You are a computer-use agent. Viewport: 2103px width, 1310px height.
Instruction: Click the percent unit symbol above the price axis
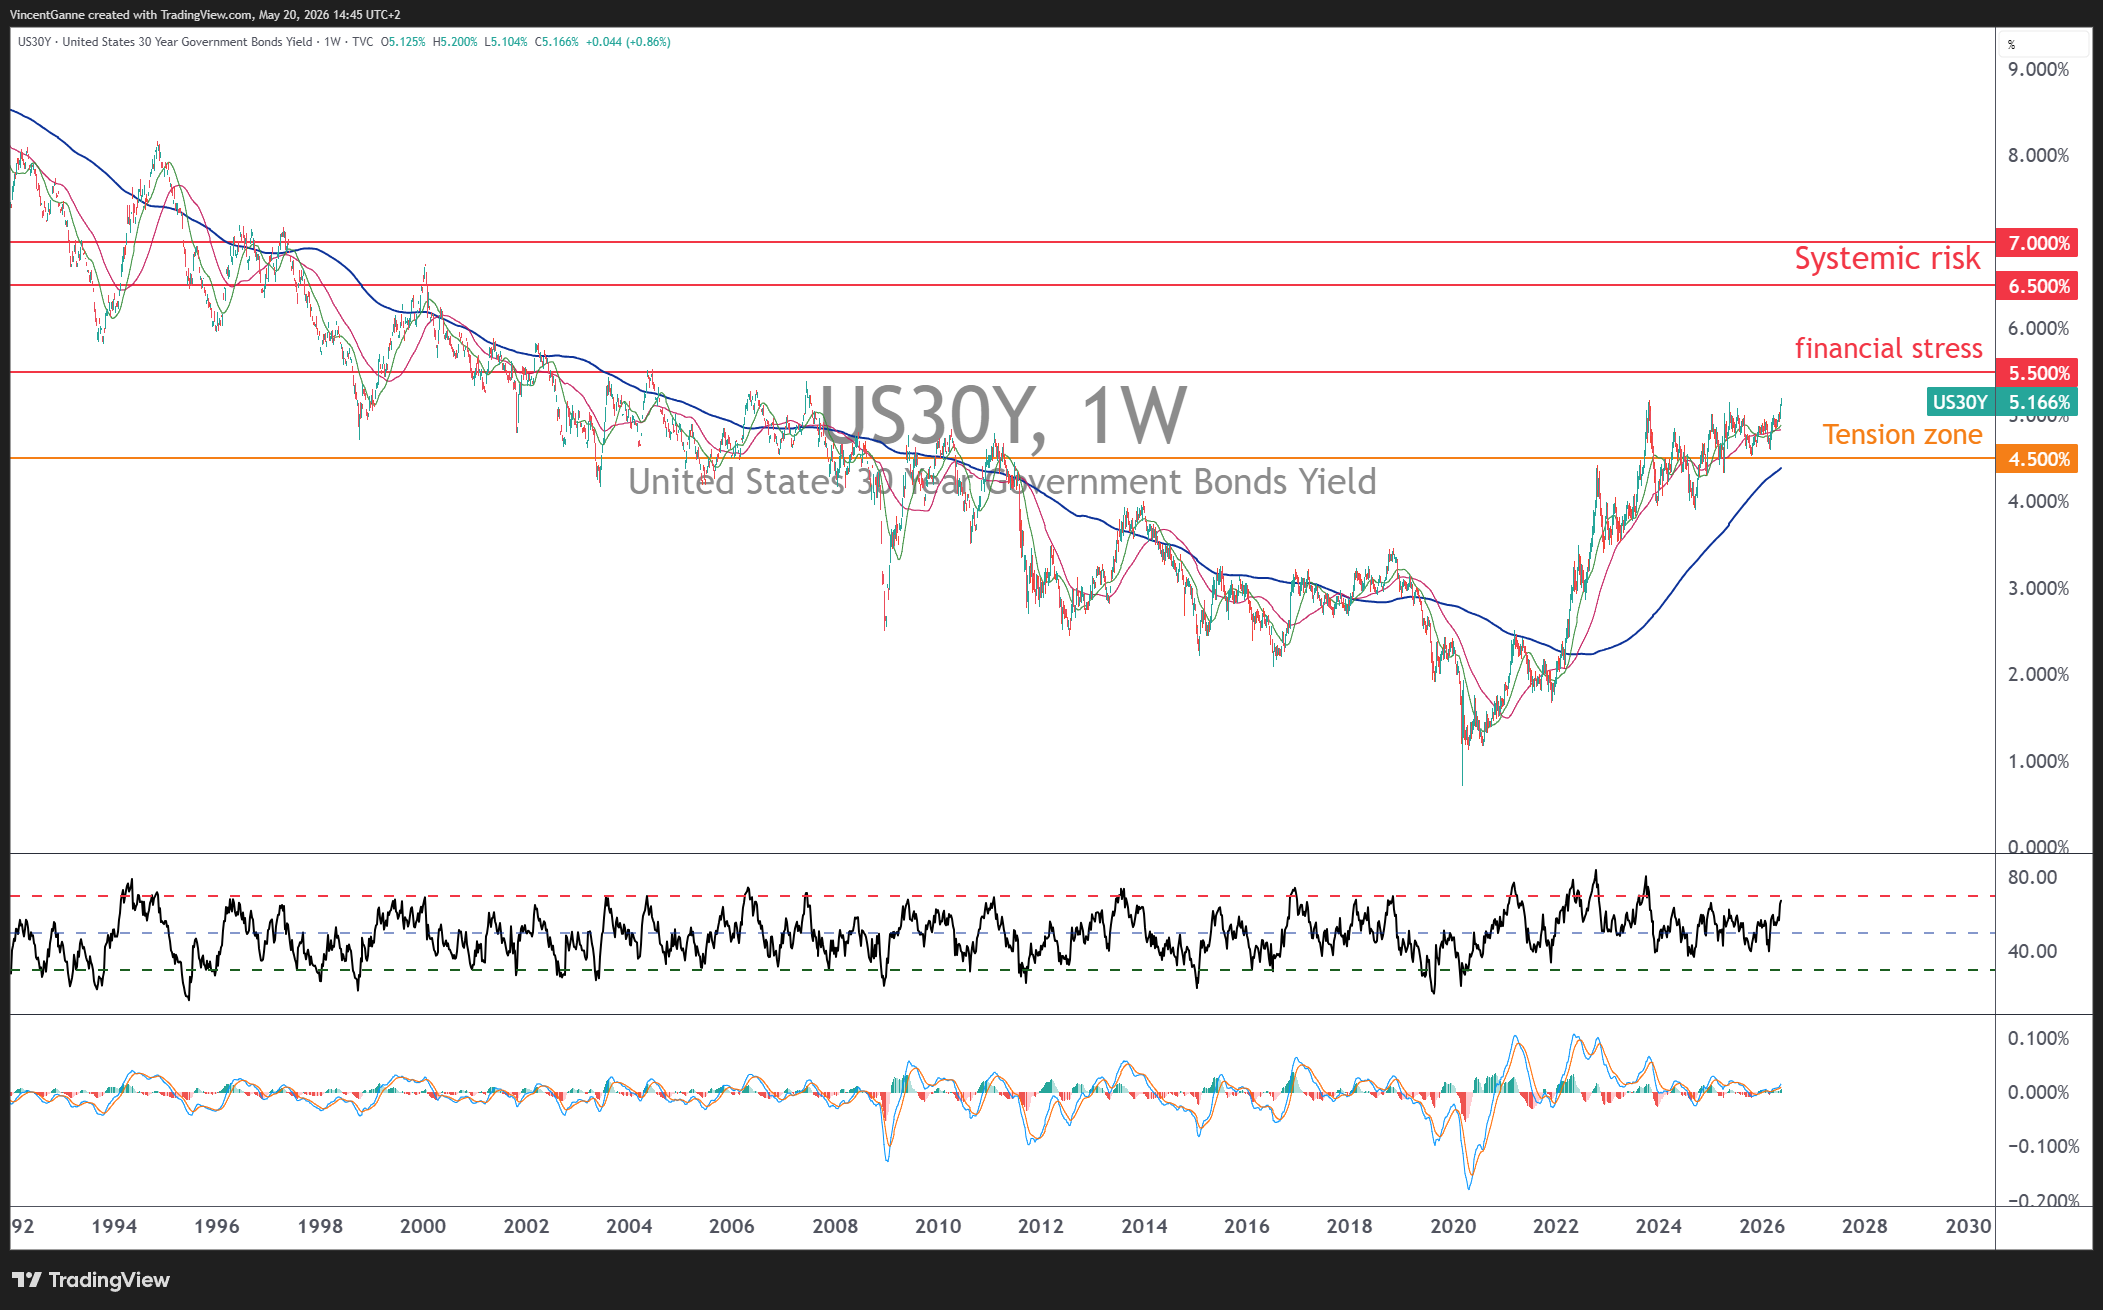pos(2012,45)
